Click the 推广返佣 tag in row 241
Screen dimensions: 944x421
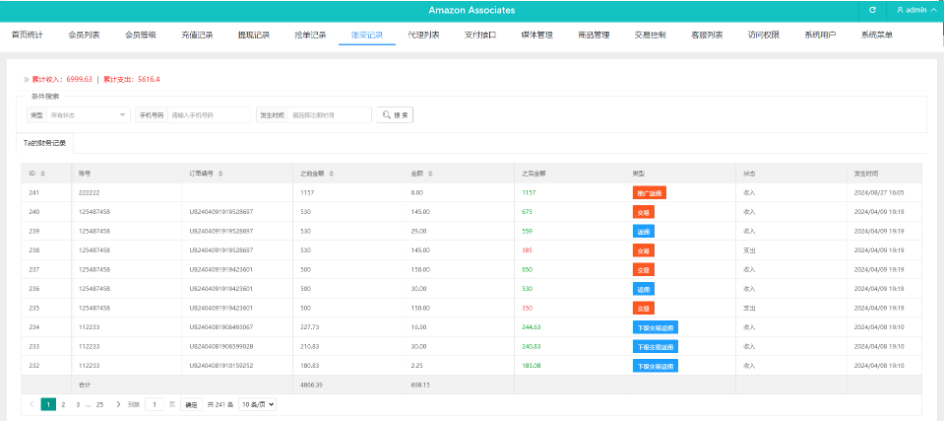pos(649,193)
